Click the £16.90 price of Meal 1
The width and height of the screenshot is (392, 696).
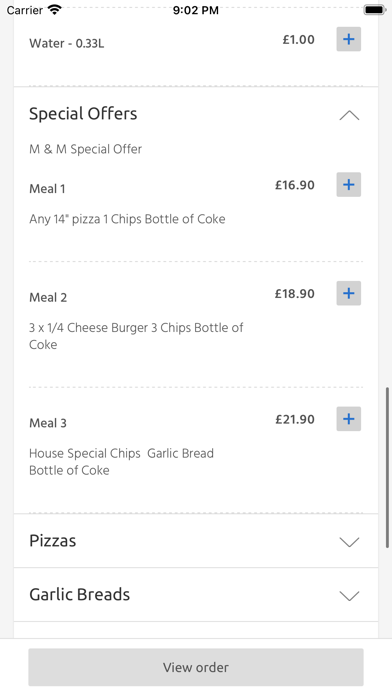coord(295,185)
